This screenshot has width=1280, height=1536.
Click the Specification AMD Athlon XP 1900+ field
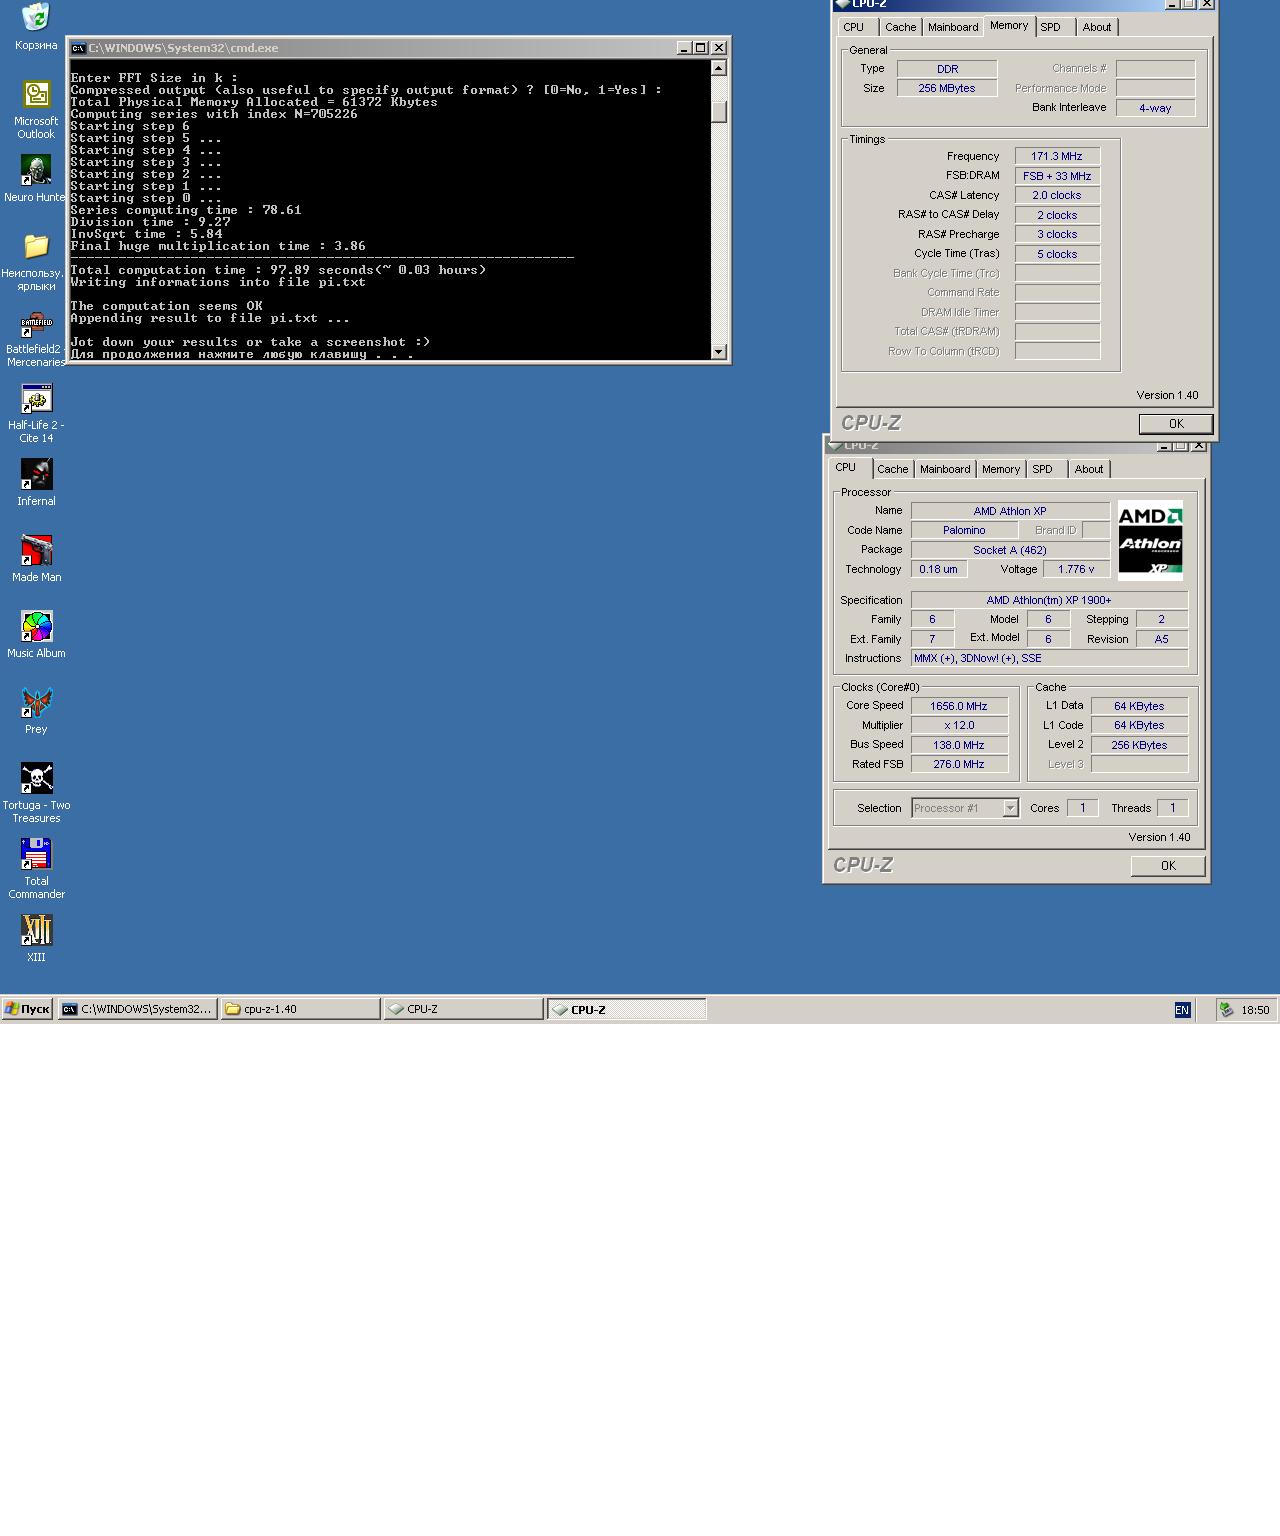(1049, 600)
